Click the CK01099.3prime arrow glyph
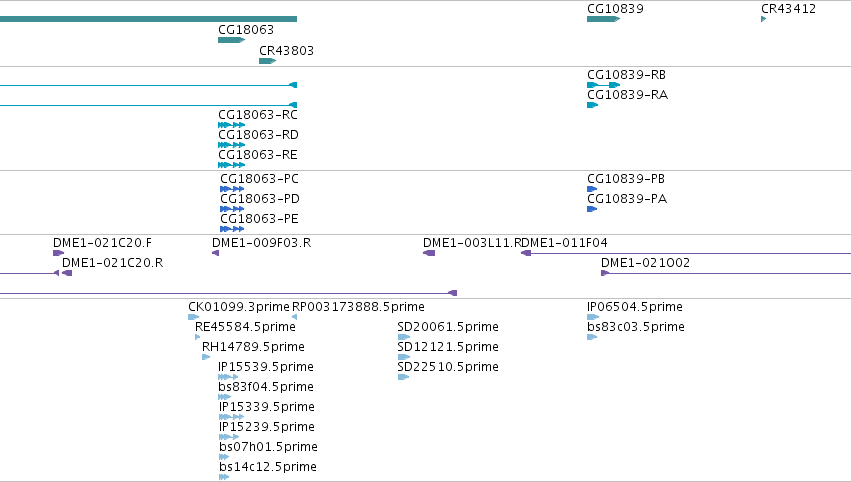This screenshot has width=851, height=482. click(x=194, y=317)
